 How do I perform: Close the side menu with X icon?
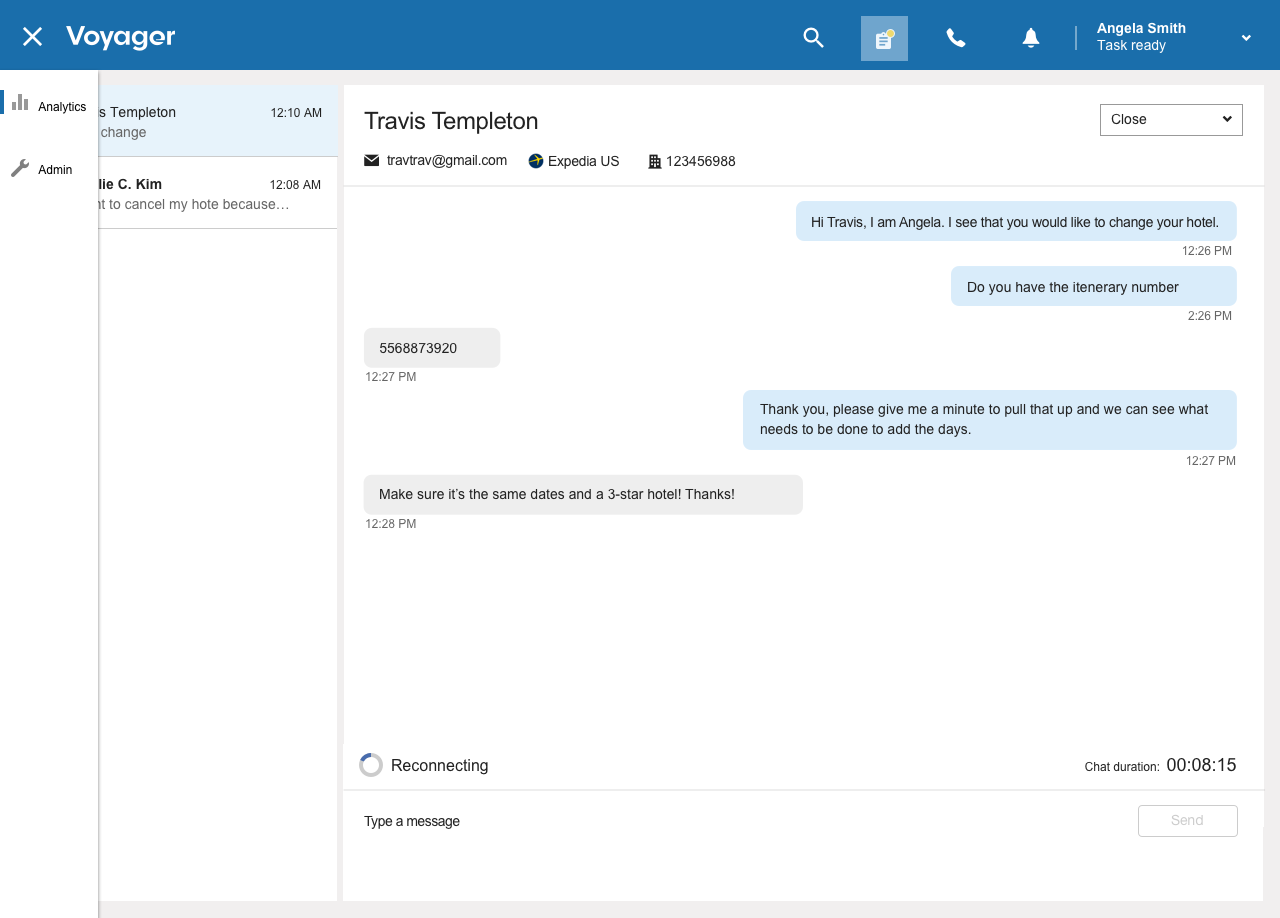[33, 37]
